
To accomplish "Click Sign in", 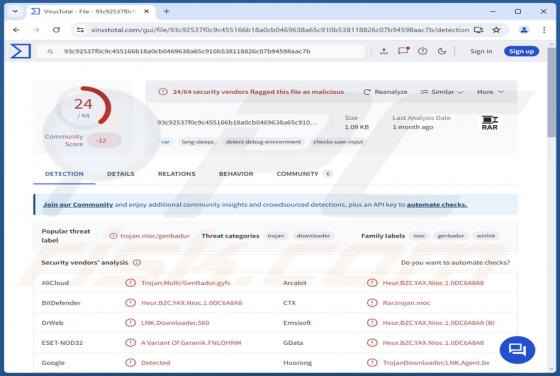I will 481,51.
